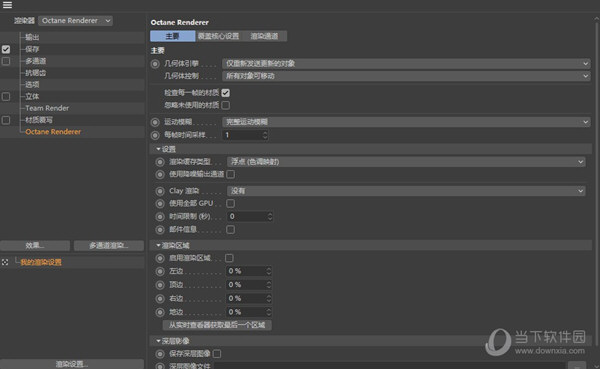Uncheck 检查每一帧的材质
This screenshot has height=369, width=600.
(225, 93)
